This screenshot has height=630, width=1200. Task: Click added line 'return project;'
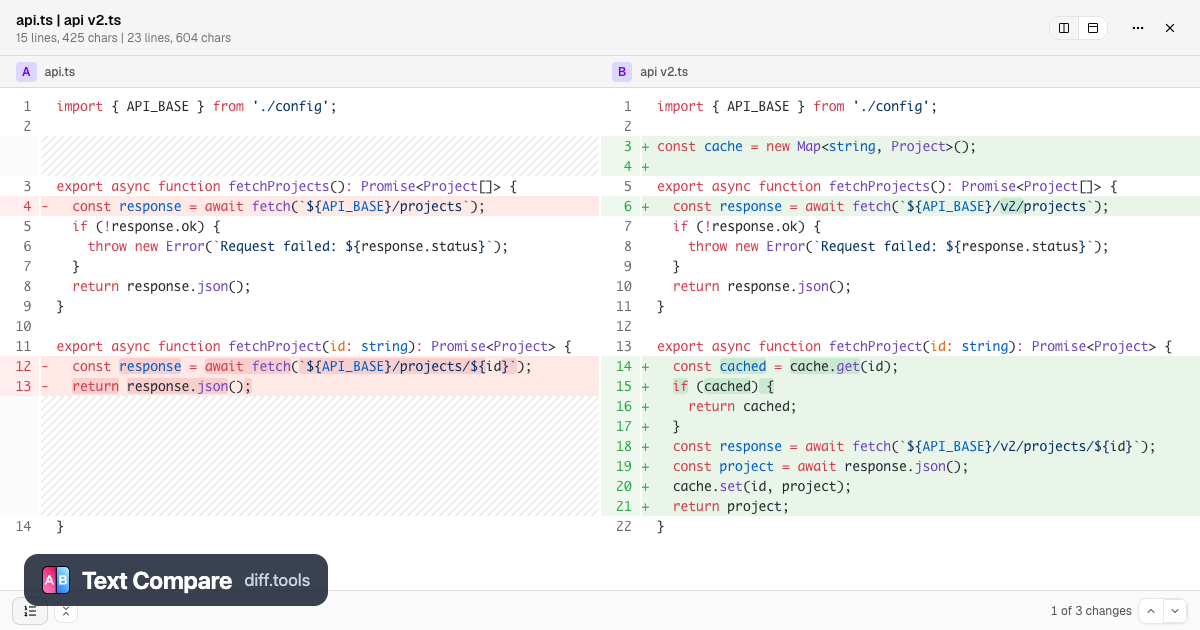pyautogui.click(x=730, y=506)
